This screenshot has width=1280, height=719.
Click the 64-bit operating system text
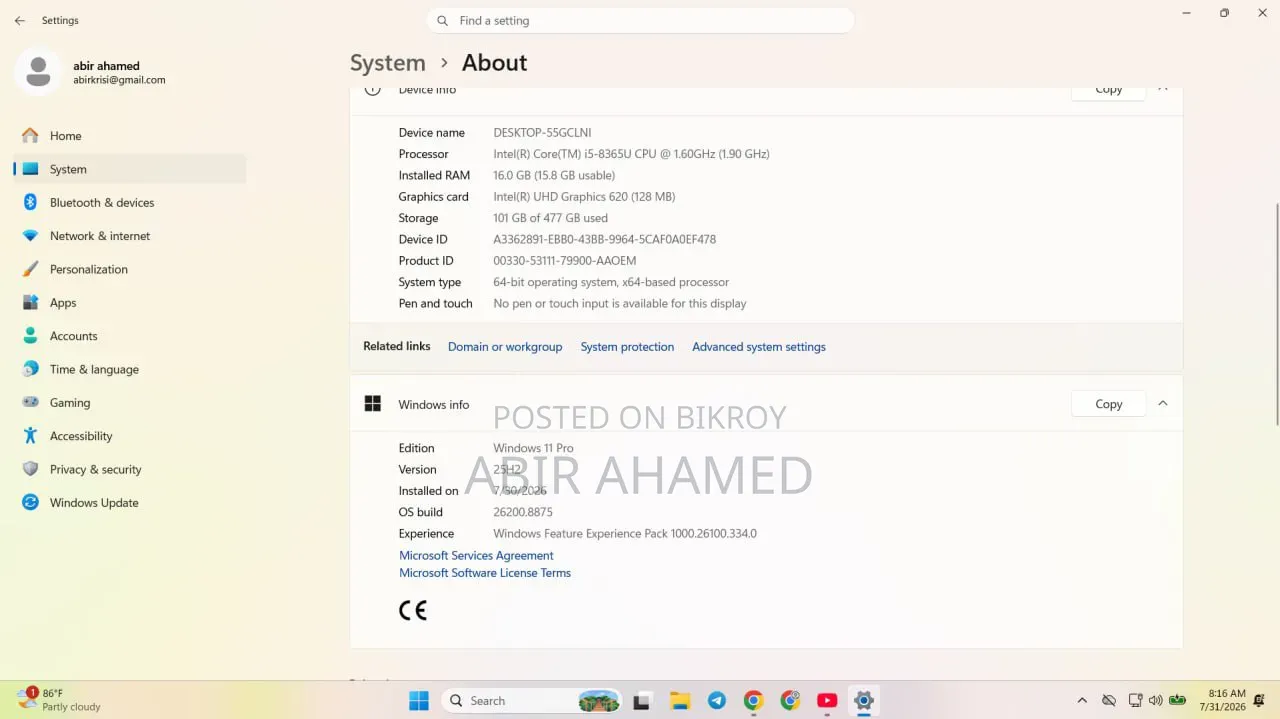click(x=611, y=282)
